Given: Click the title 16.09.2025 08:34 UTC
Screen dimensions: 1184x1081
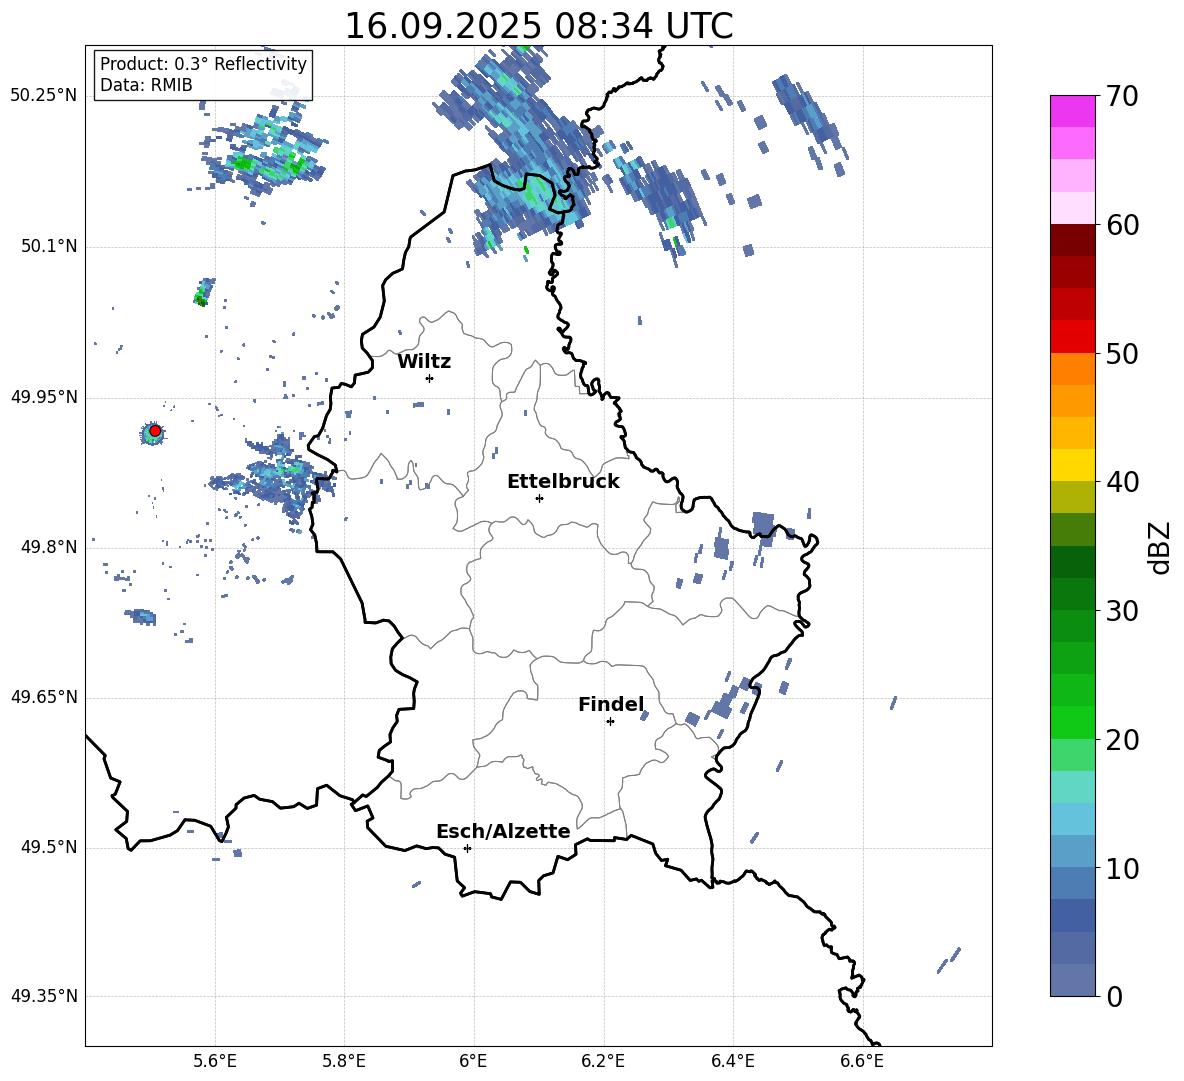Looking at the screenshot, I should (x=539, y=26).
